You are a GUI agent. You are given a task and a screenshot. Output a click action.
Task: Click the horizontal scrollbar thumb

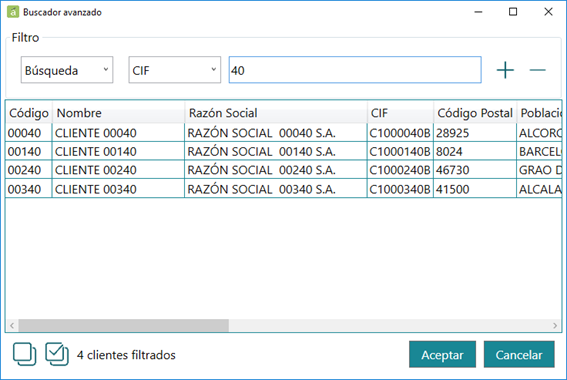click(124, 325)
